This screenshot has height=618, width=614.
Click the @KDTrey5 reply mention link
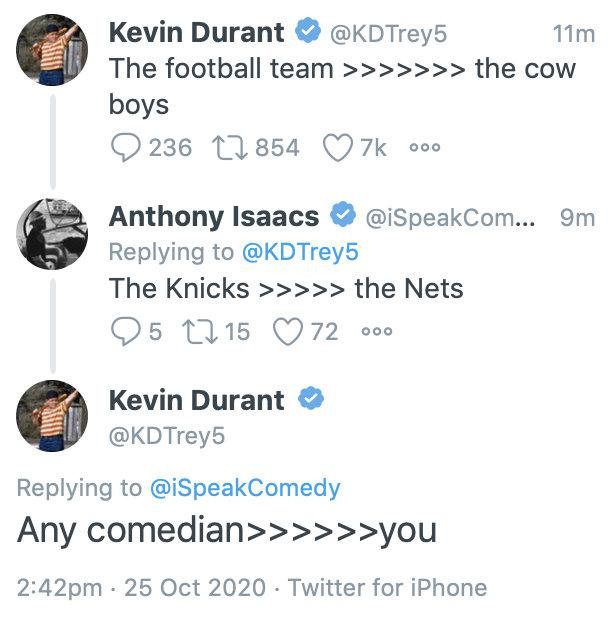pyautogui.click(x=300, y=252)
